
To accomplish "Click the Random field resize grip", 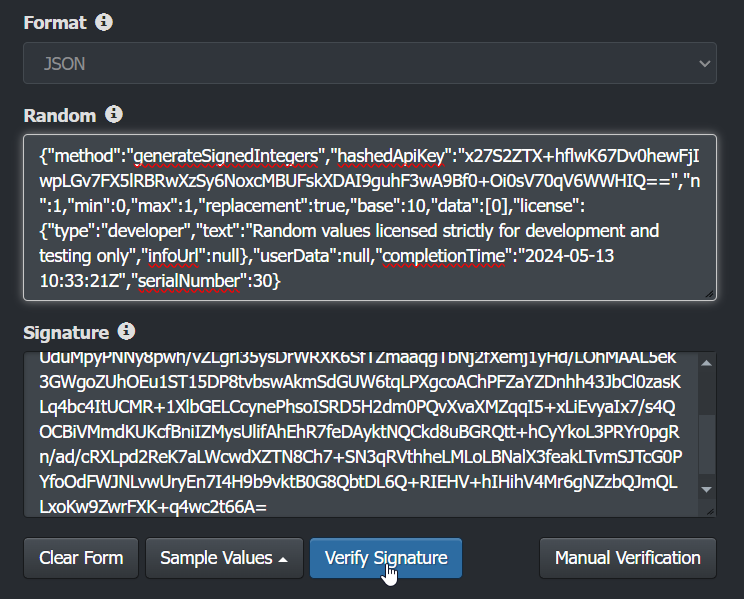I will tap(710, 294).
